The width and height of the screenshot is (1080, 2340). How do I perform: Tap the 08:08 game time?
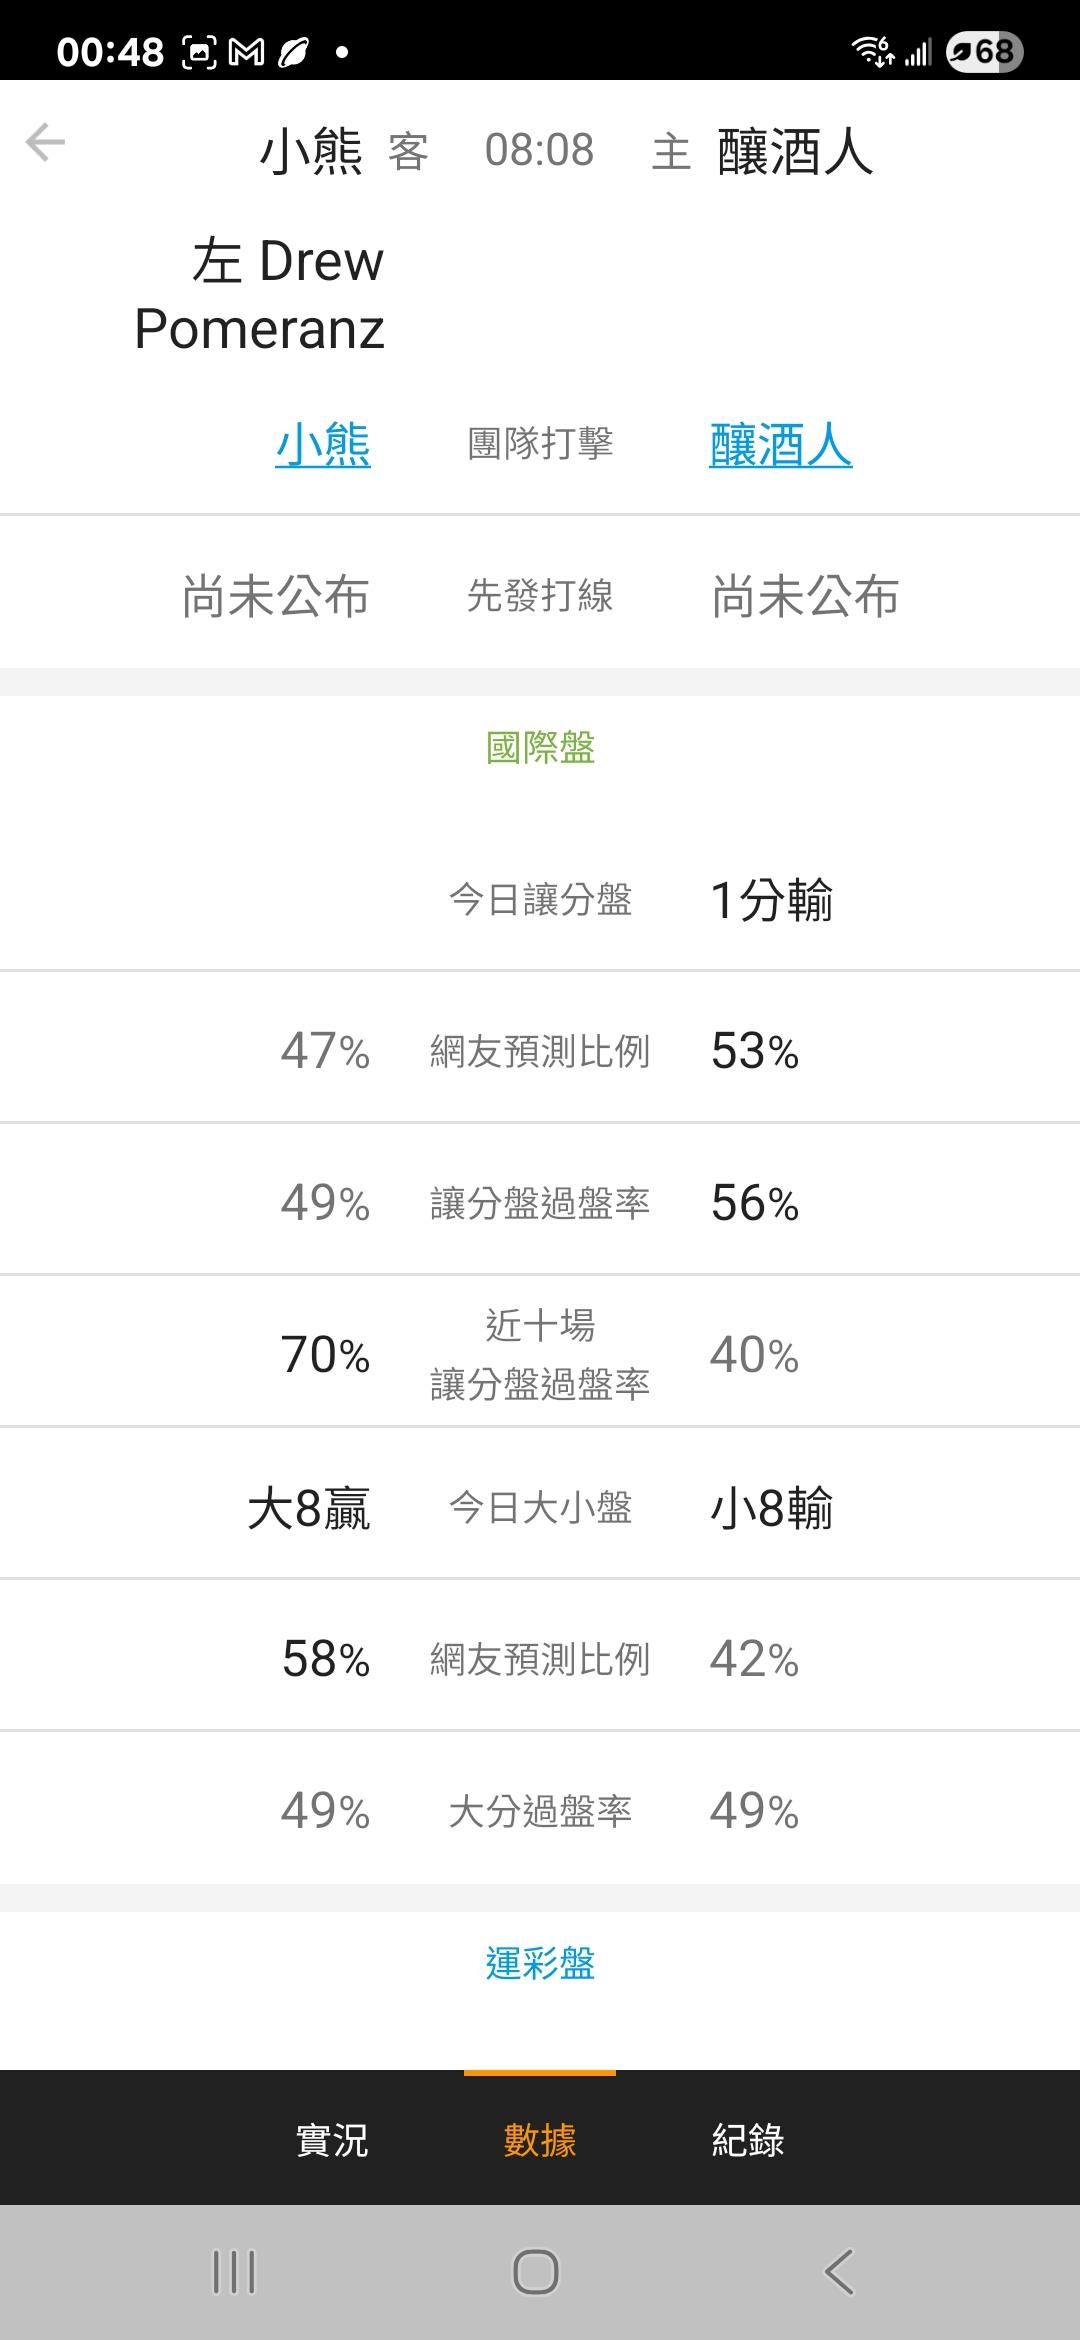click(x=539, y=151)
